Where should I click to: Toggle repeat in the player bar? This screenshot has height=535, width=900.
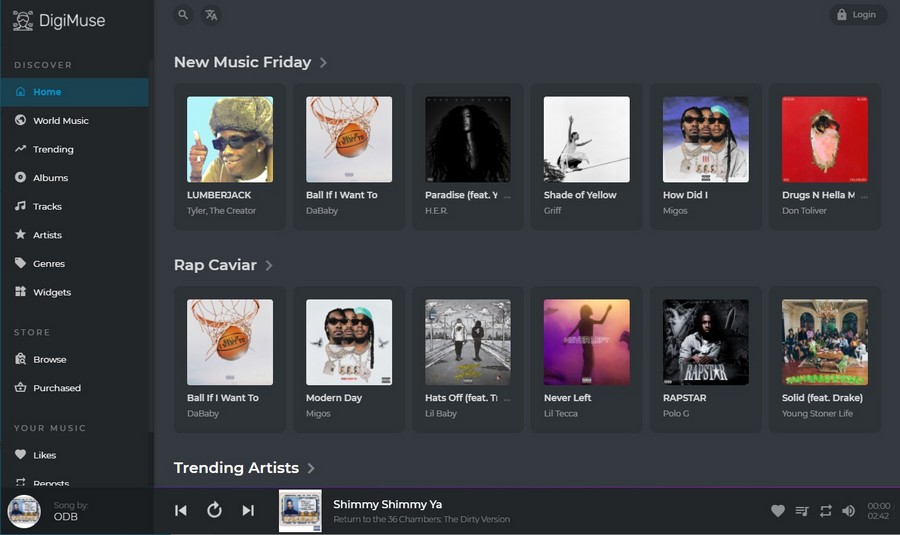825,511
